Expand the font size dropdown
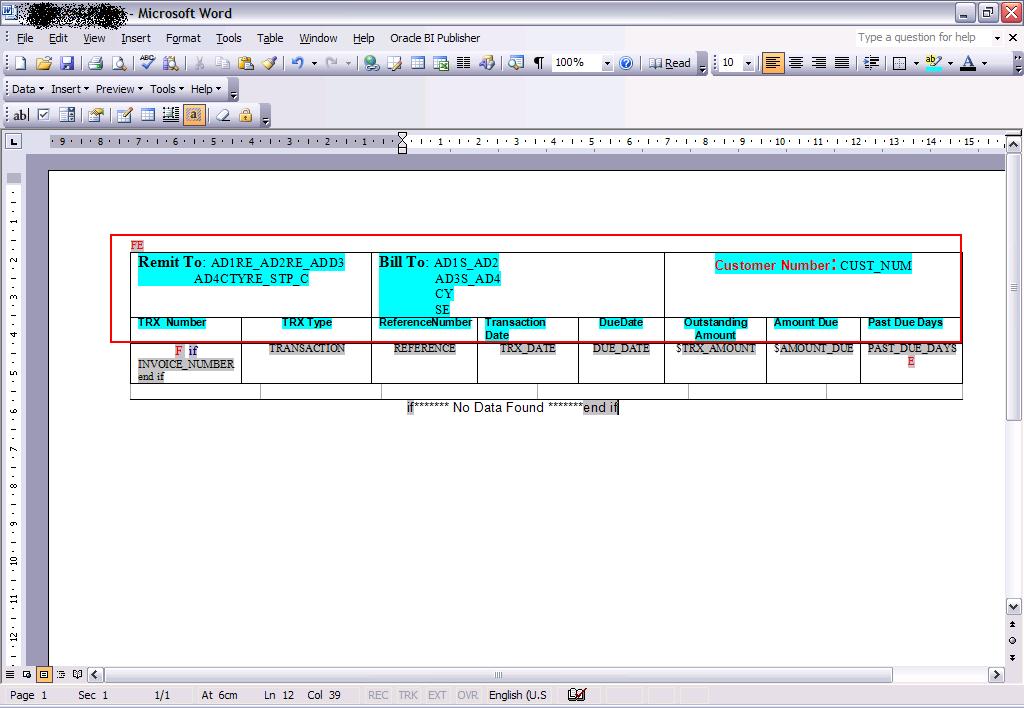This screenshot has height=708, width=1024. tap(747, 62)
